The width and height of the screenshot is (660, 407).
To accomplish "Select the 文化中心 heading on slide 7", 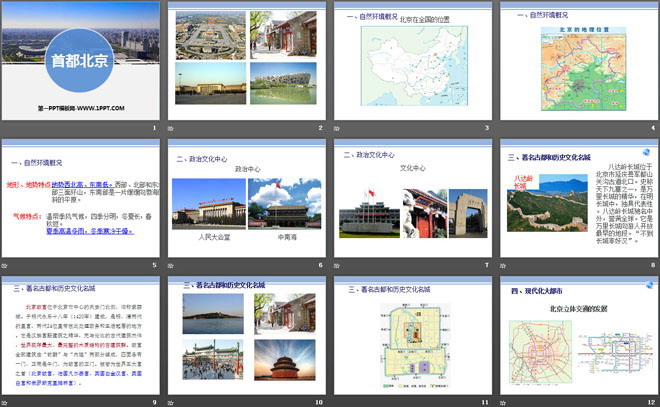I will pos(413,169).
